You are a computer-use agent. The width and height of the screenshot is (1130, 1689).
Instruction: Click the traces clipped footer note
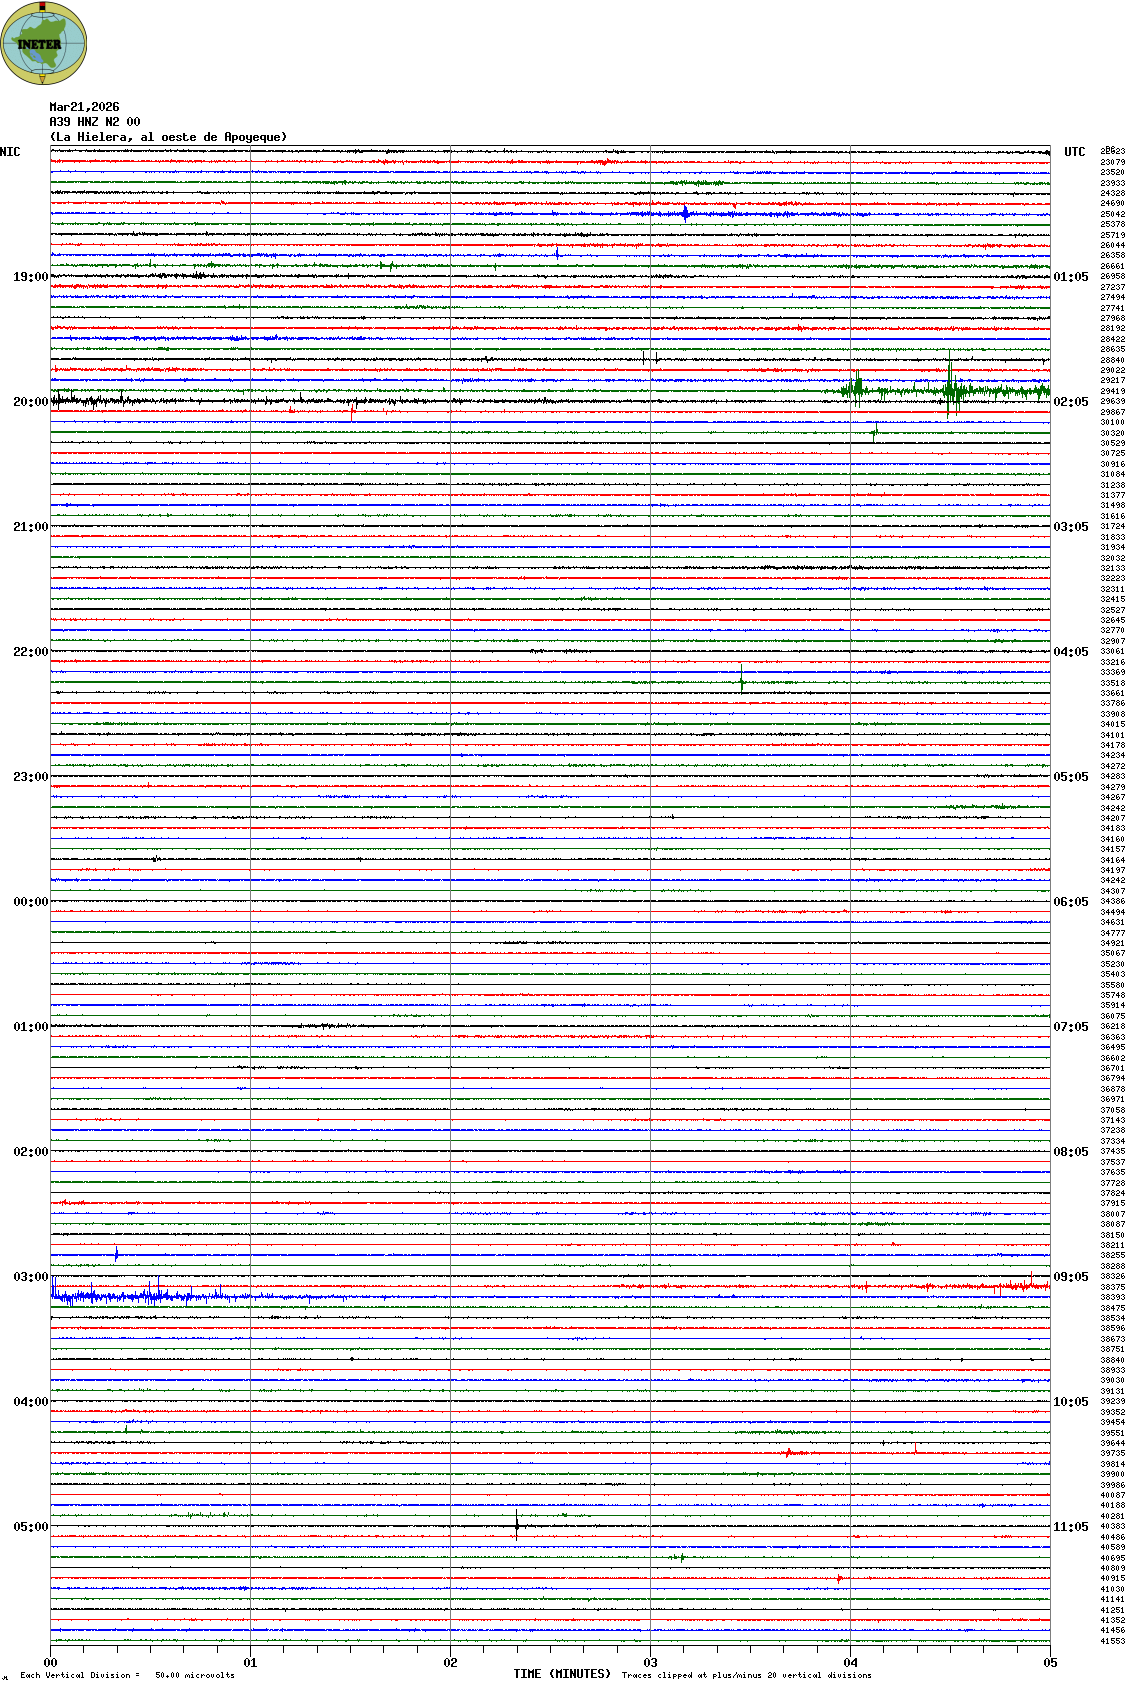[746, 1675]
